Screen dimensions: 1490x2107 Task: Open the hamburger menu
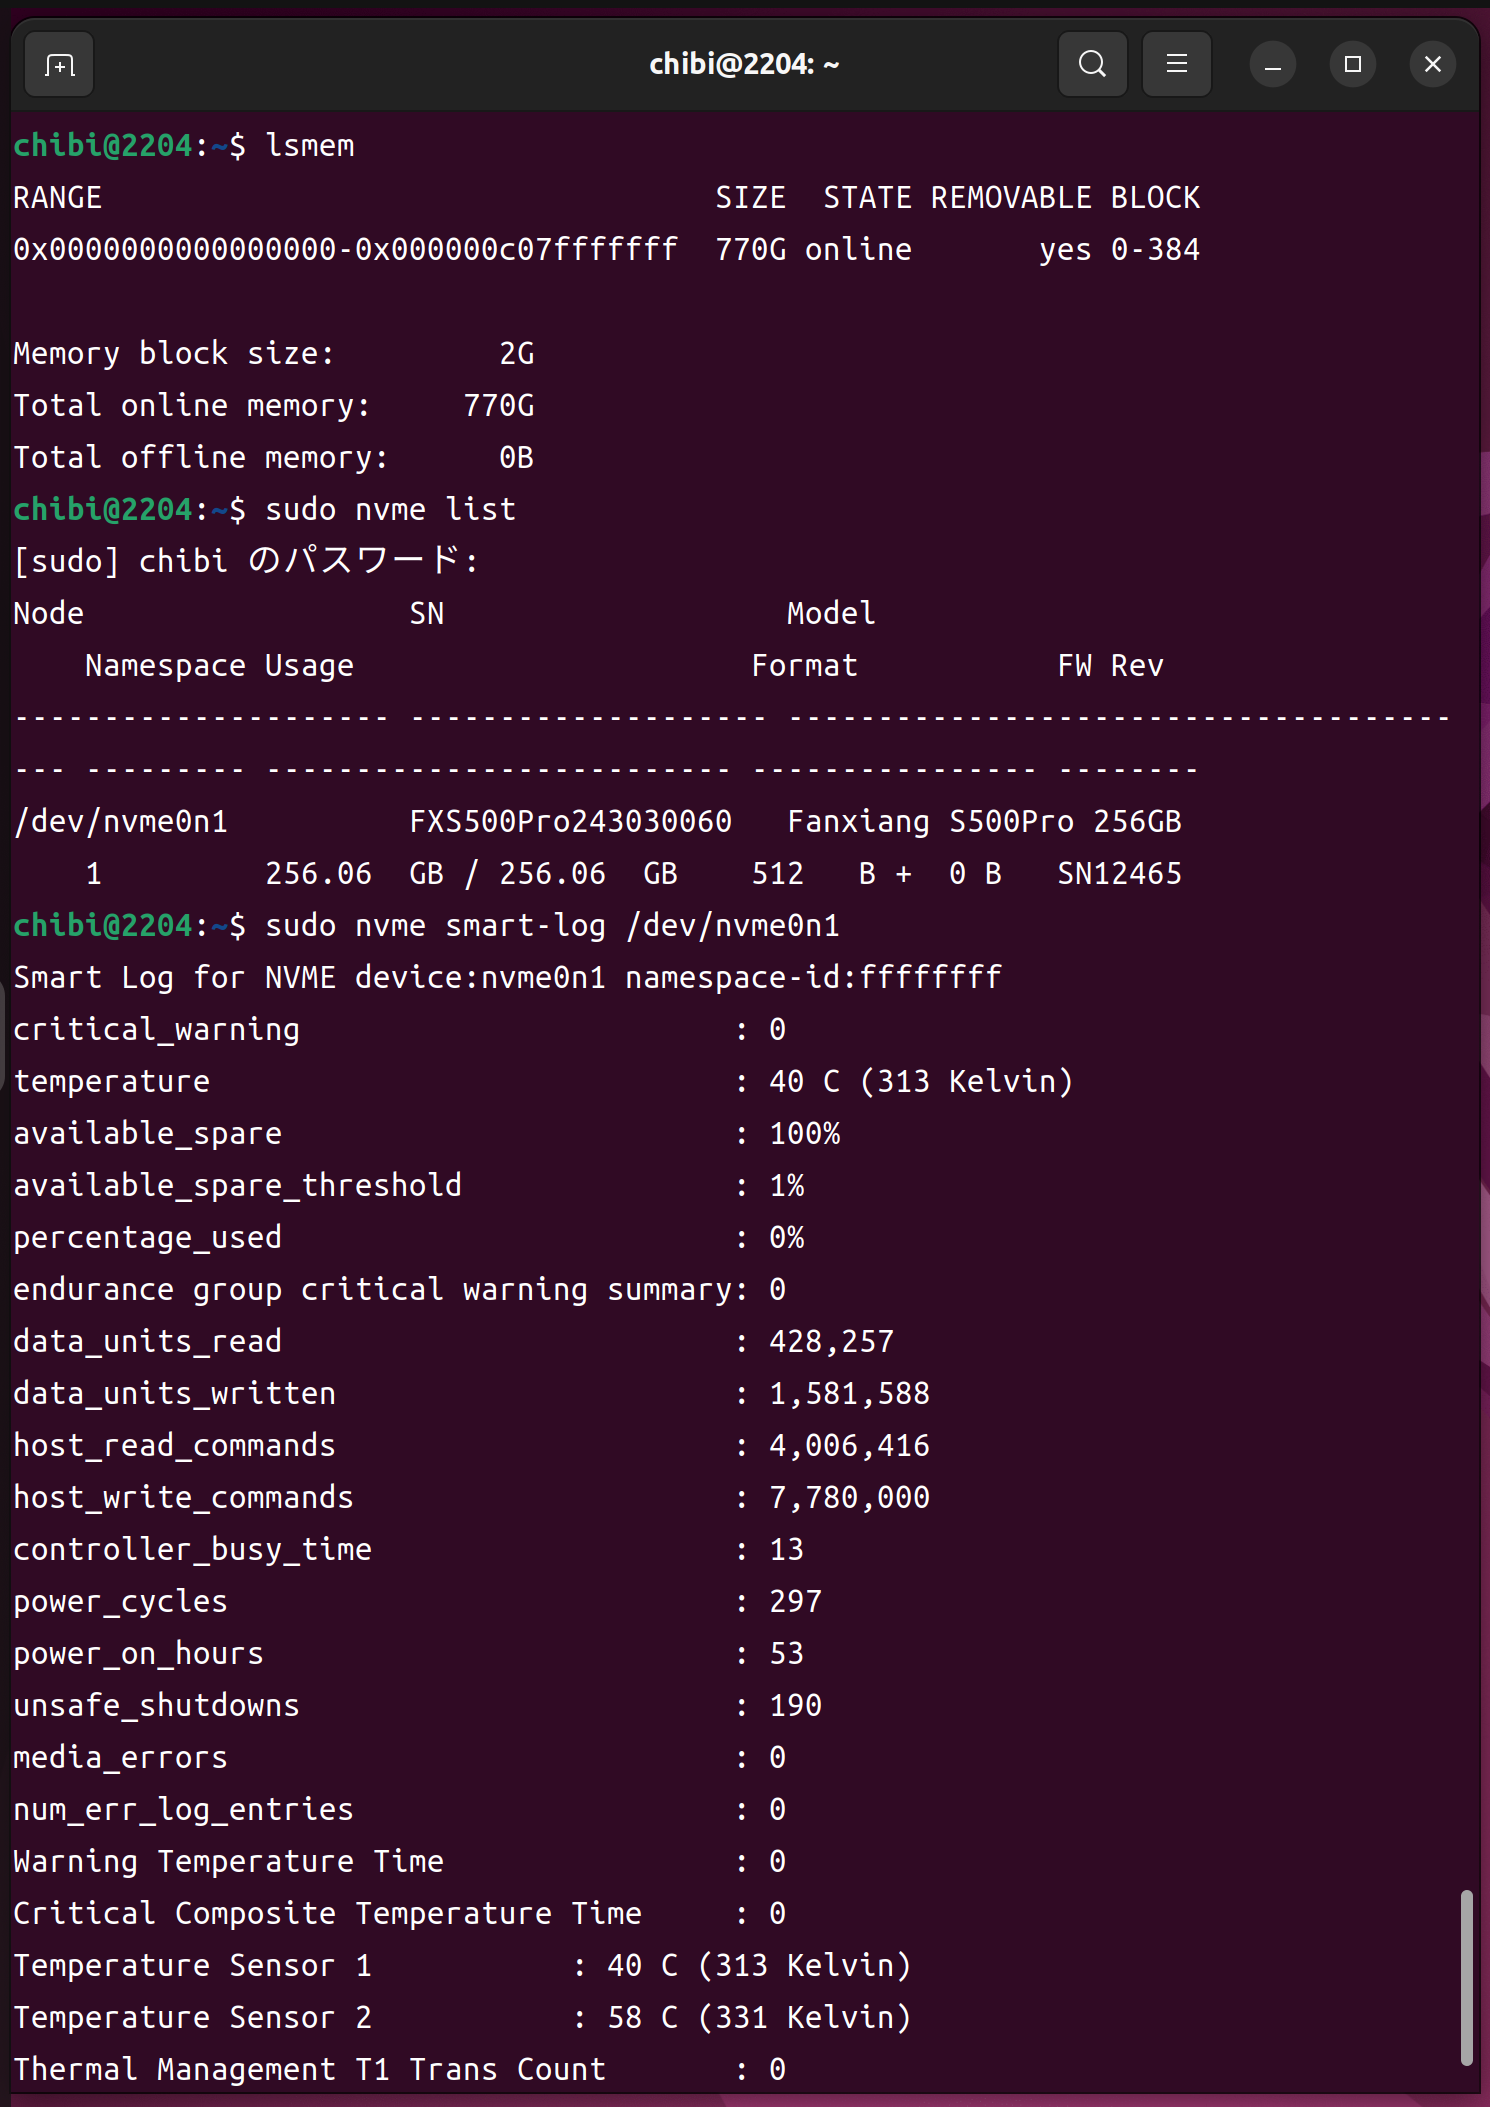click(1176, 65)
